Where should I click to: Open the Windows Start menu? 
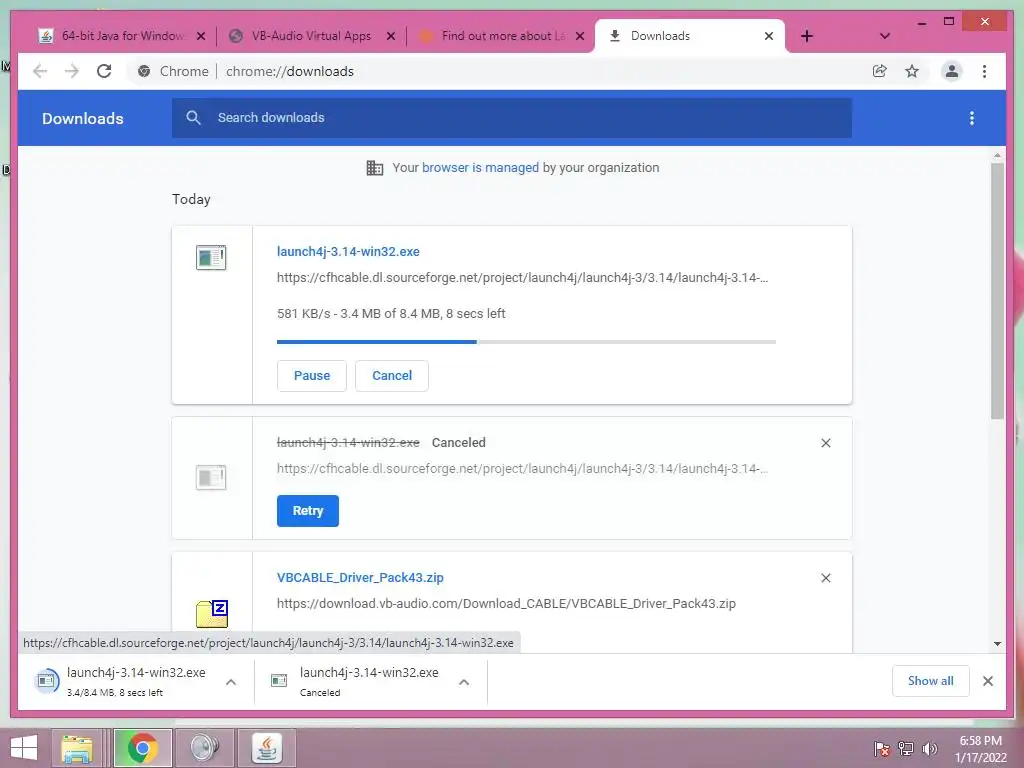(24, 748)
